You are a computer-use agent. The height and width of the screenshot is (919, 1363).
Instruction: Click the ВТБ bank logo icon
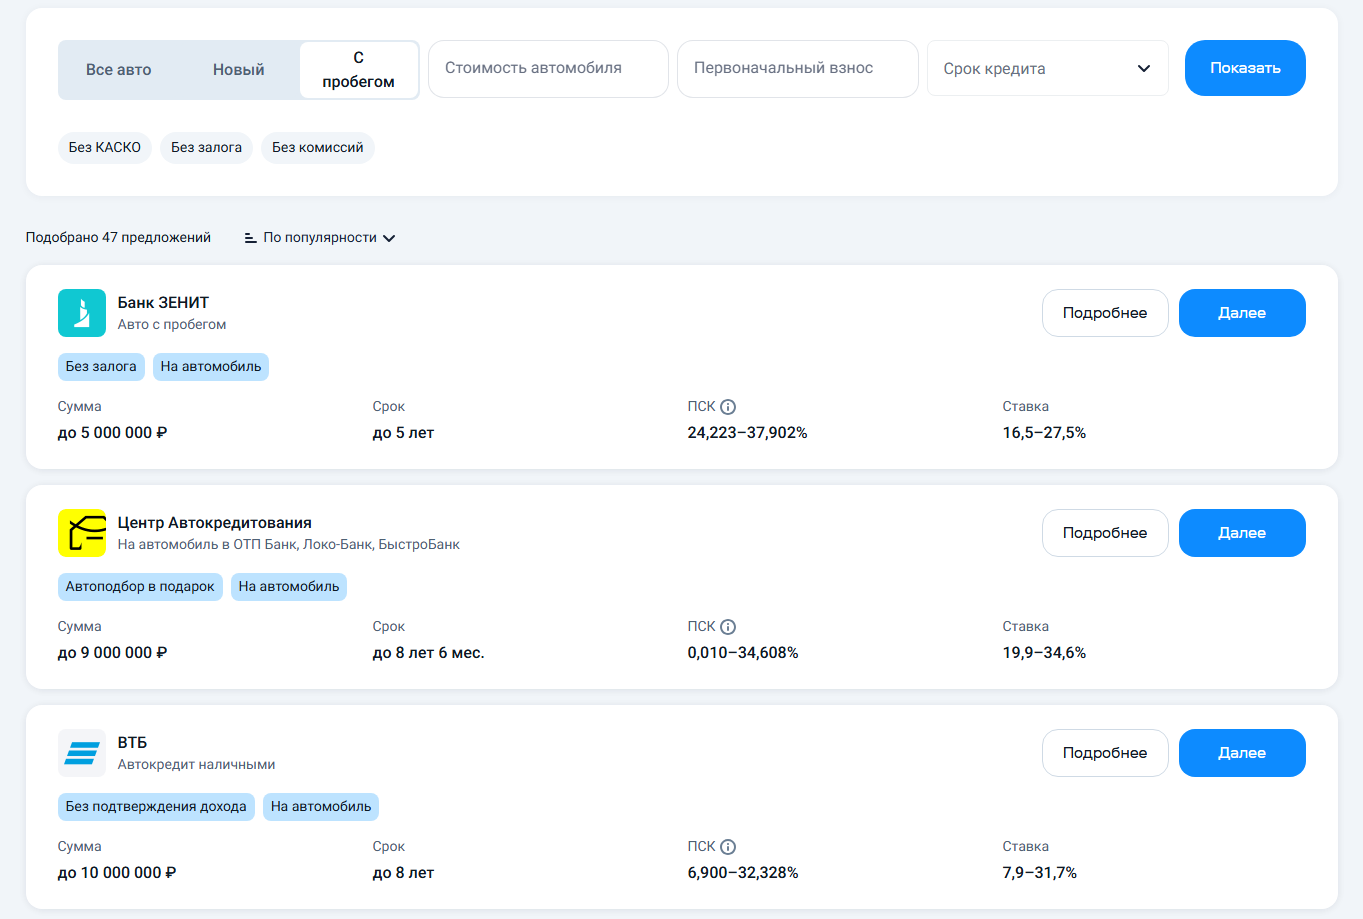click(x=82, y=753)
